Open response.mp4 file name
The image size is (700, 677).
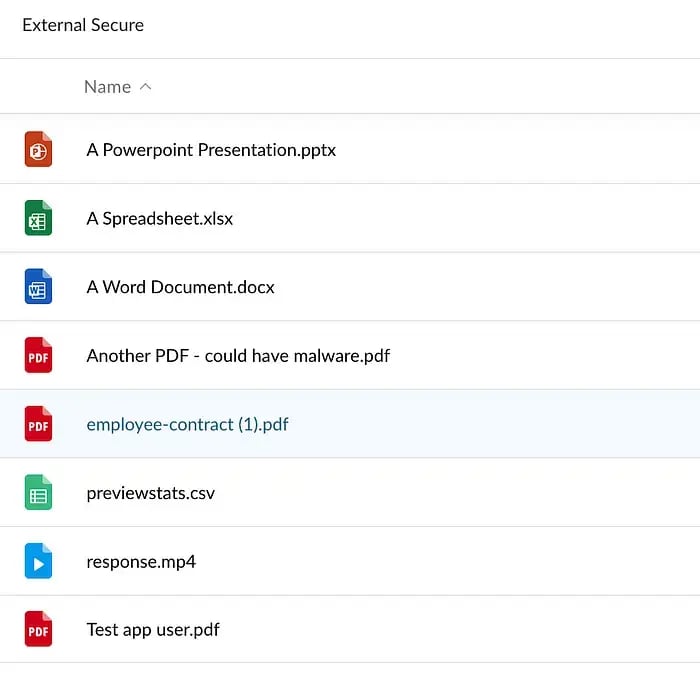coord(141,562)
